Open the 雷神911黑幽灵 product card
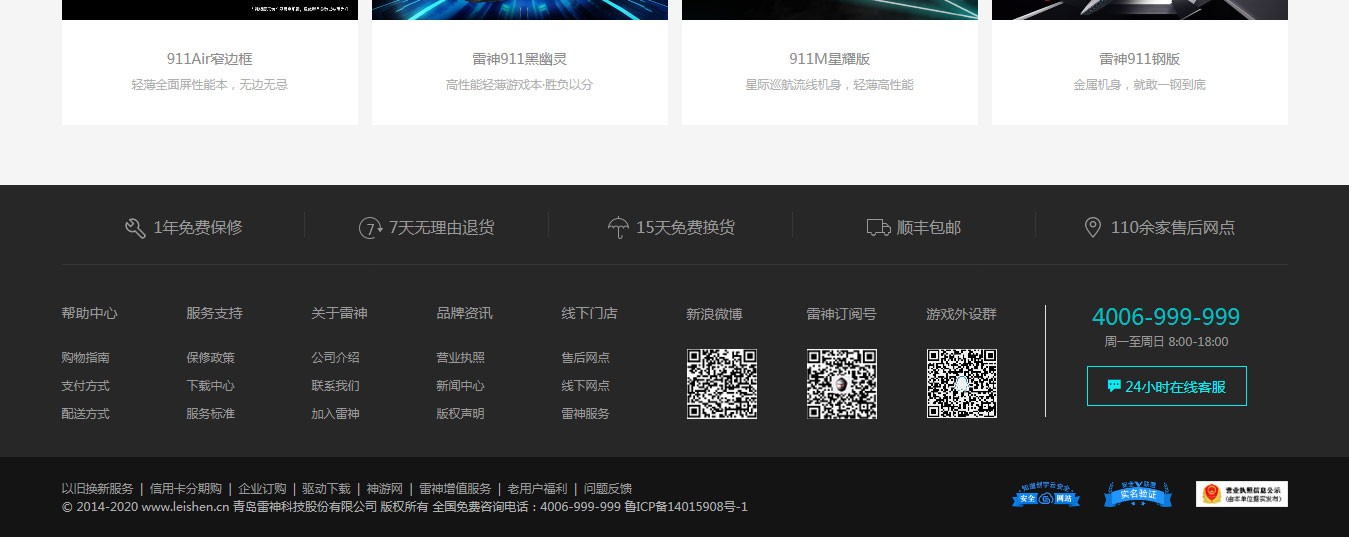The image size is (1349, 537). pyautogui.click(x=520, y=62)
